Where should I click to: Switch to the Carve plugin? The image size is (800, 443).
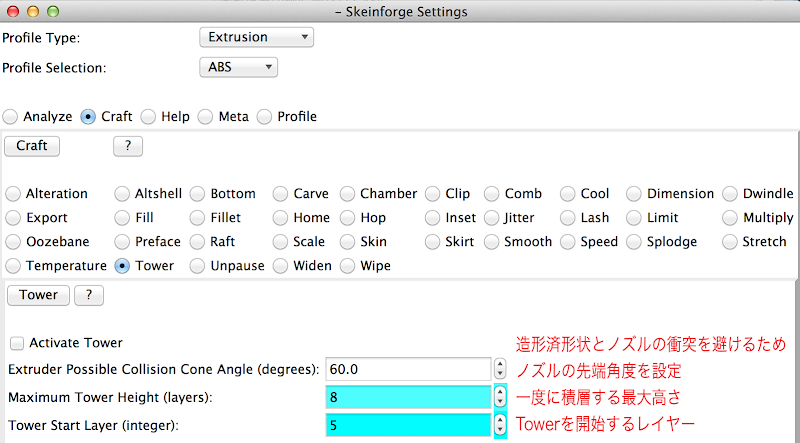280,194
